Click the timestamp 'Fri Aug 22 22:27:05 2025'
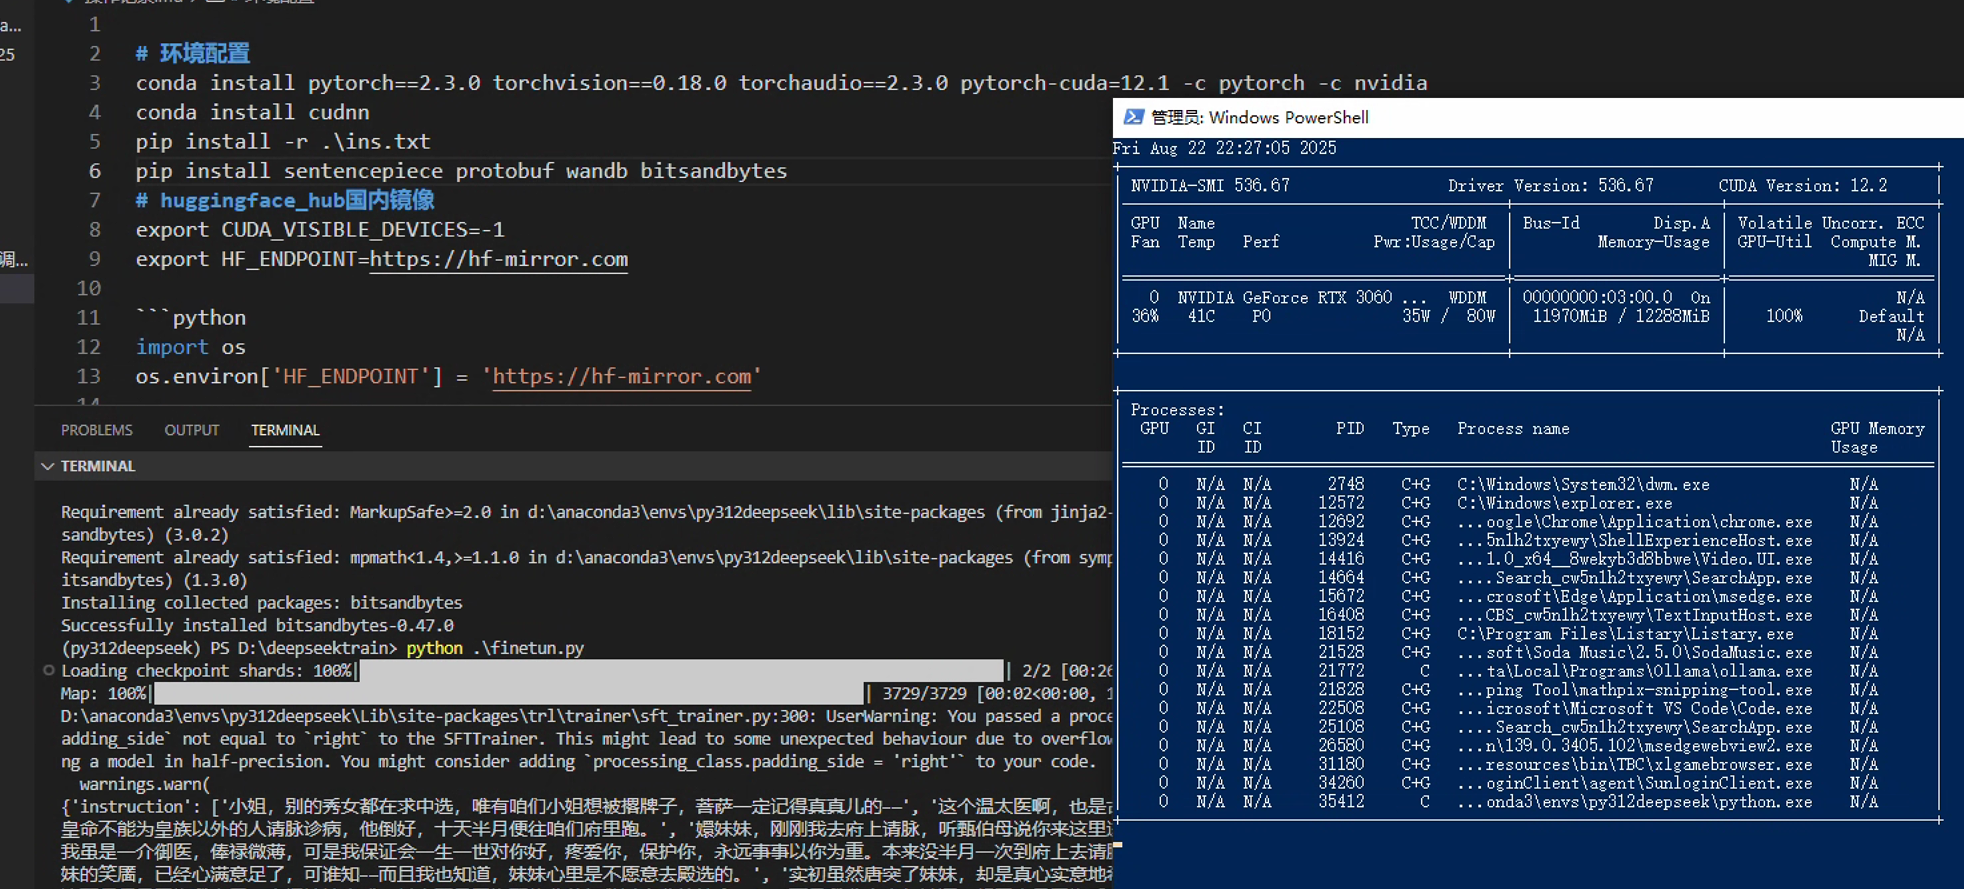Viewport: 1964px width, 889px height. [x=1224, y=148]
